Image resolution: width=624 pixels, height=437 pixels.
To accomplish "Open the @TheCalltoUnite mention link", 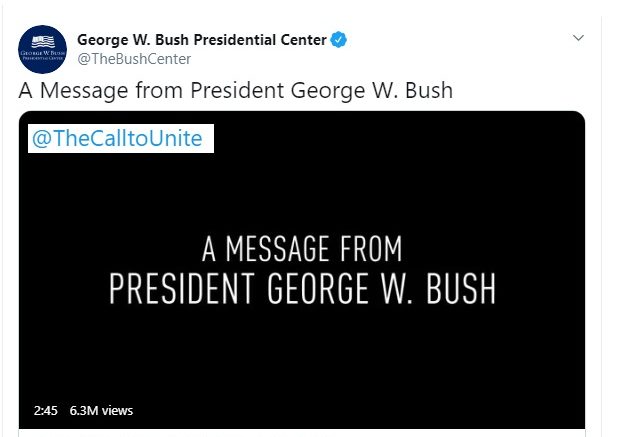I will coord(117,139).
